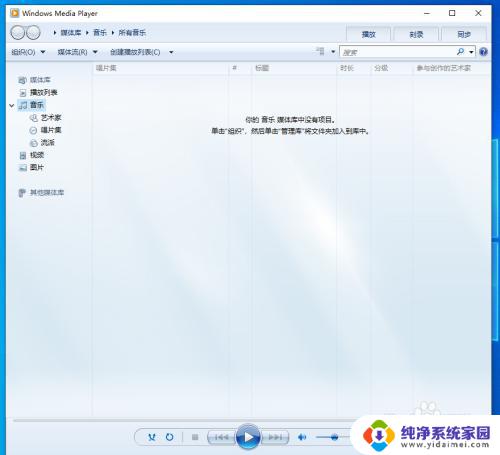Image resolution: width=500 pixels, height=455 pixels.
Task: Open breadcrumb arrow before 音乐
Action: click(87, 33)
